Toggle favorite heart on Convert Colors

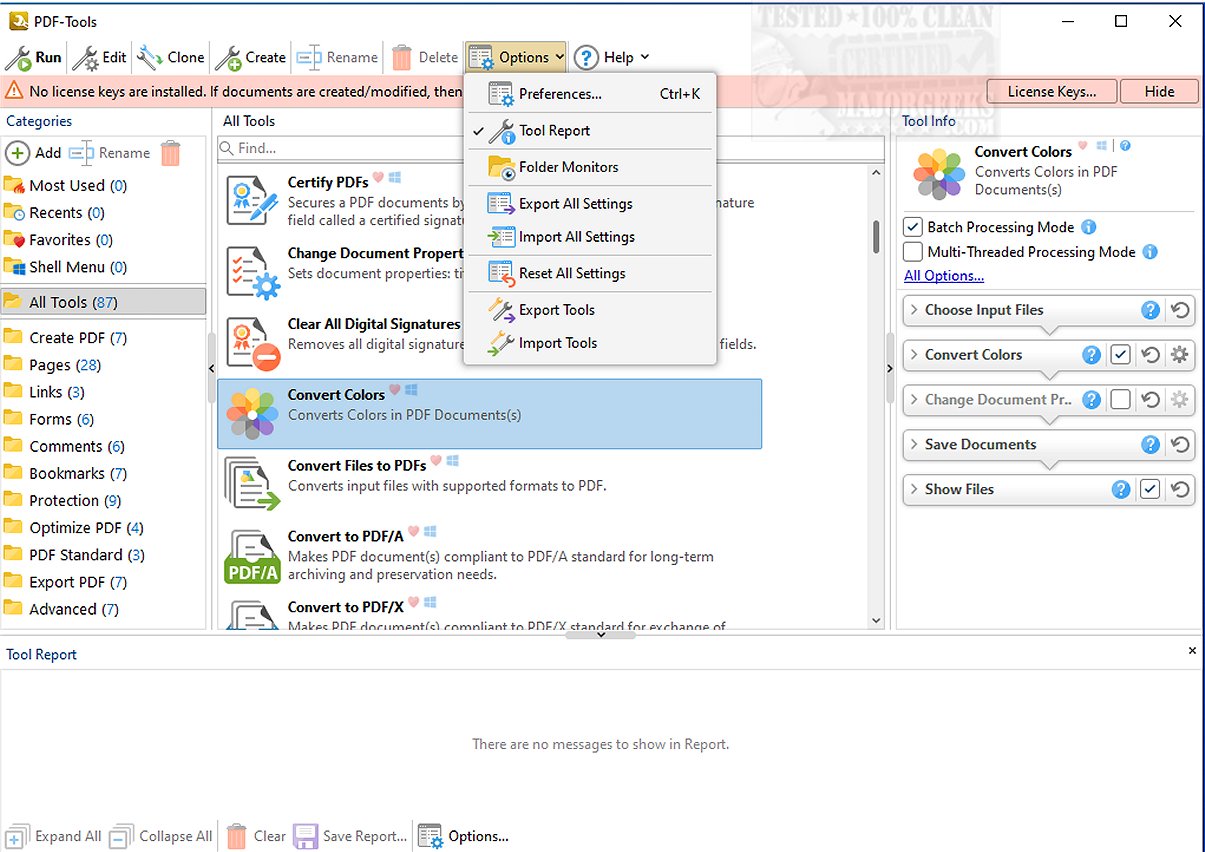tap(394, 390)
